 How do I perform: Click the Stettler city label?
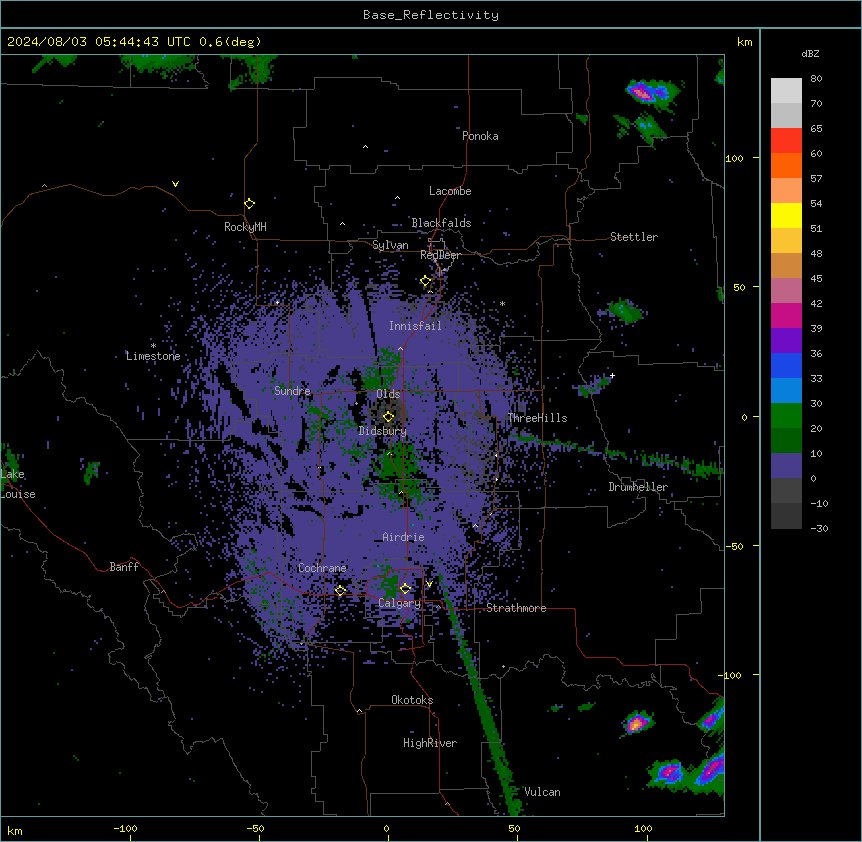634,237
